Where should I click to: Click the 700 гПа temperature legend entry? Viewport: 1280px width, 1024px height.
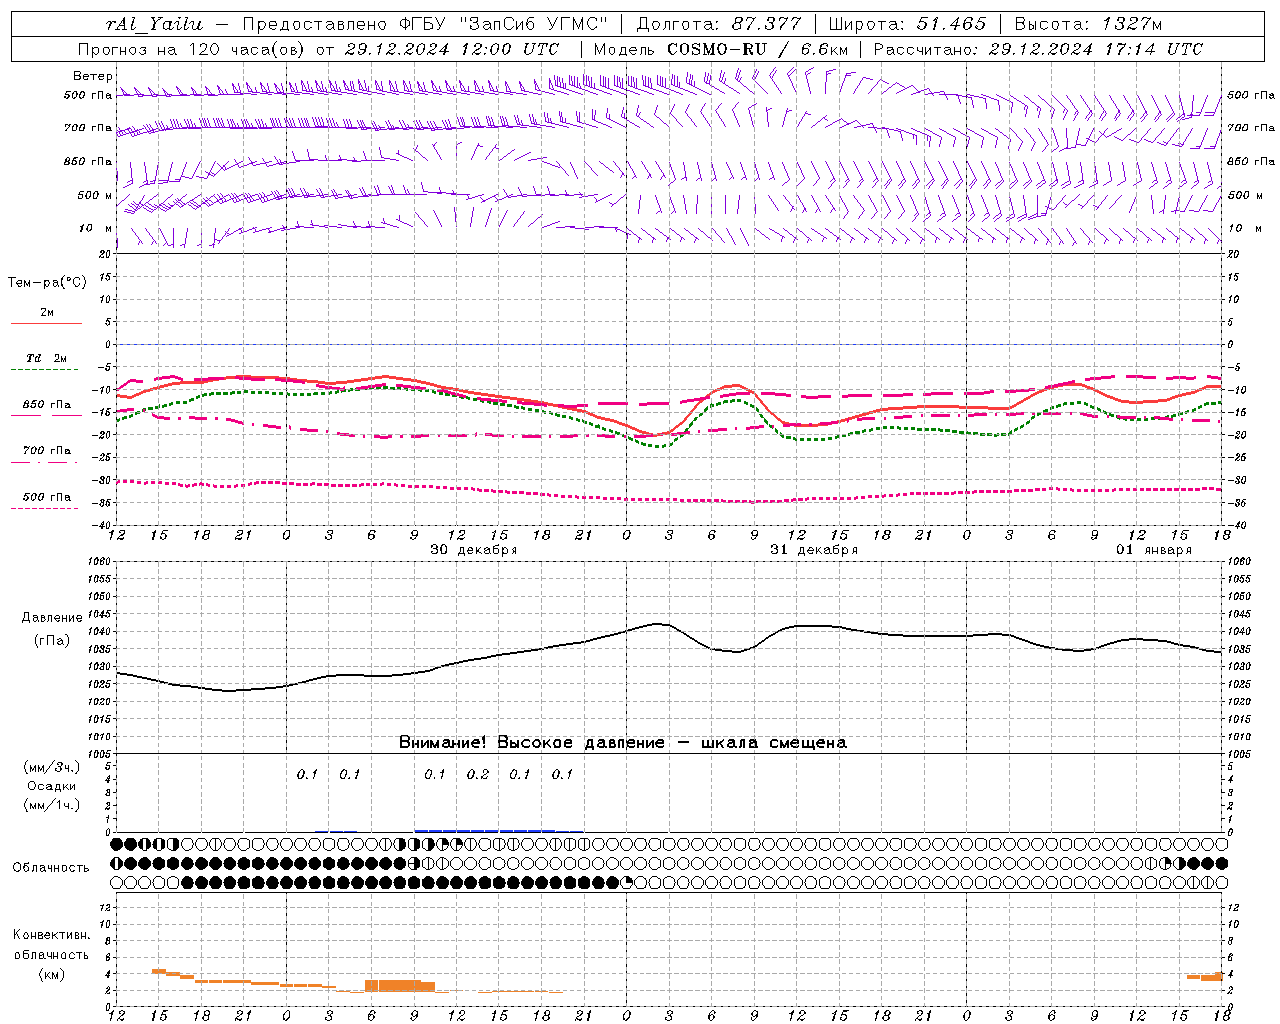(46, 451)
